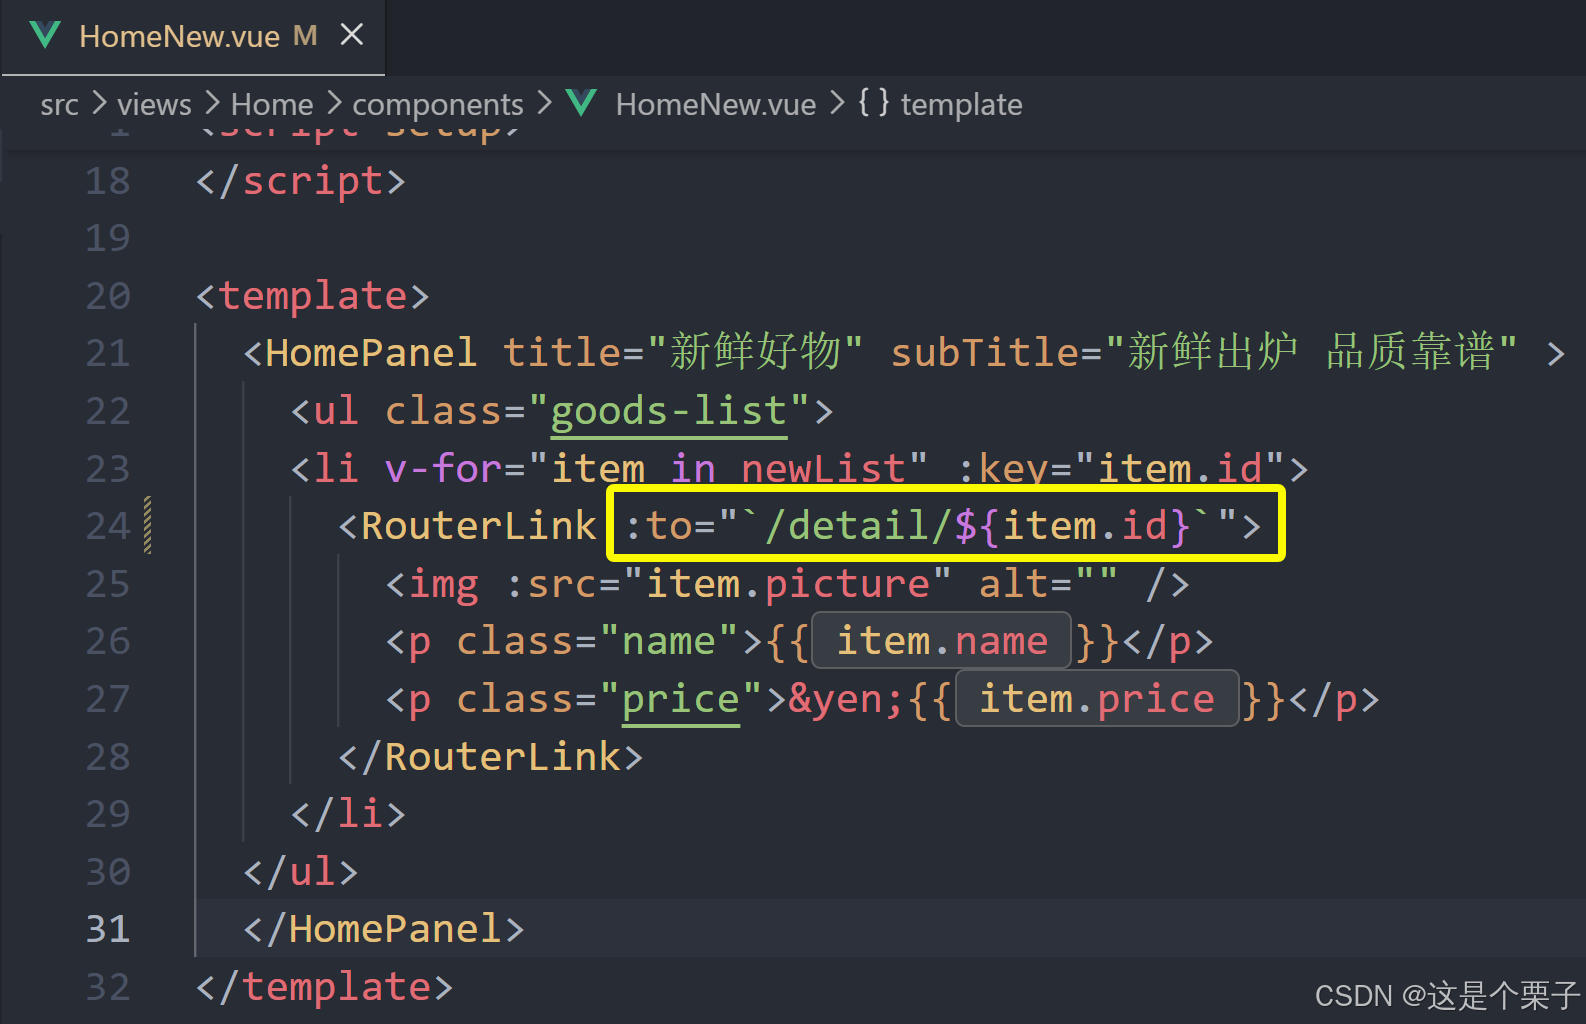Click the closing li tag
This screenshot has width=1586, height=1024.
348,814
